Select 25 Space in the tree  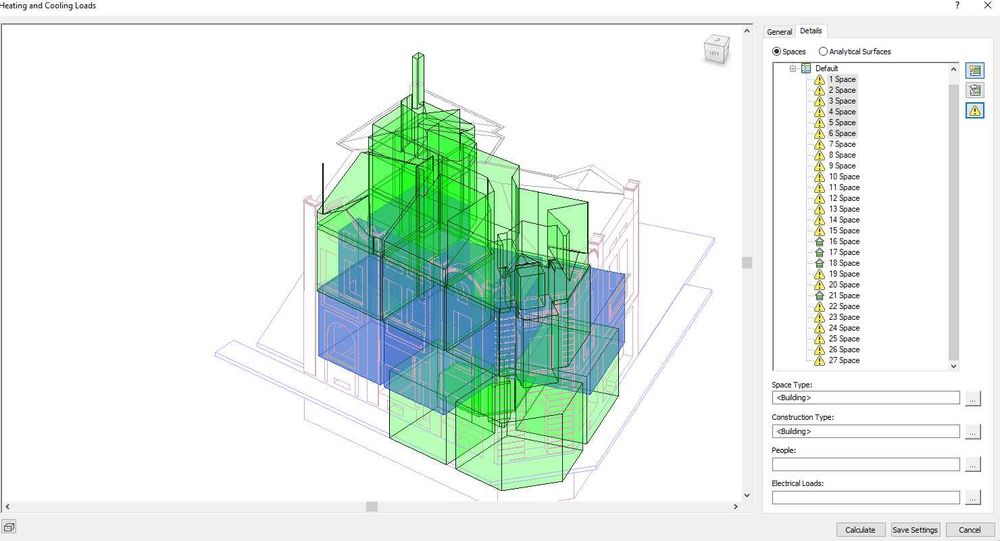point(844,339)
